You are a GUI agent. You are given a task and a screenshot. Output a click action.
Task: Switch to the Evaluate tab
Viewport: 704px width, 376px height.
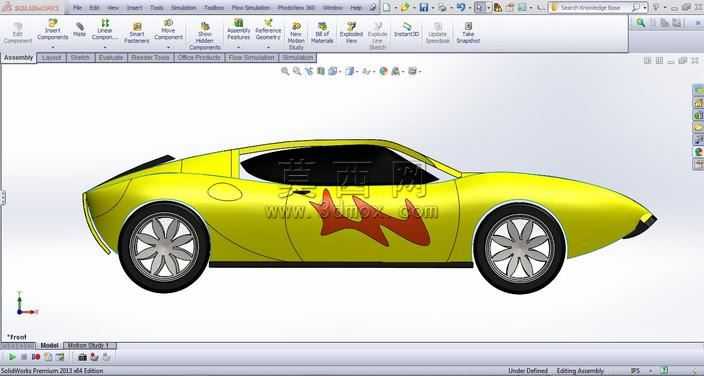coord(111,58)
